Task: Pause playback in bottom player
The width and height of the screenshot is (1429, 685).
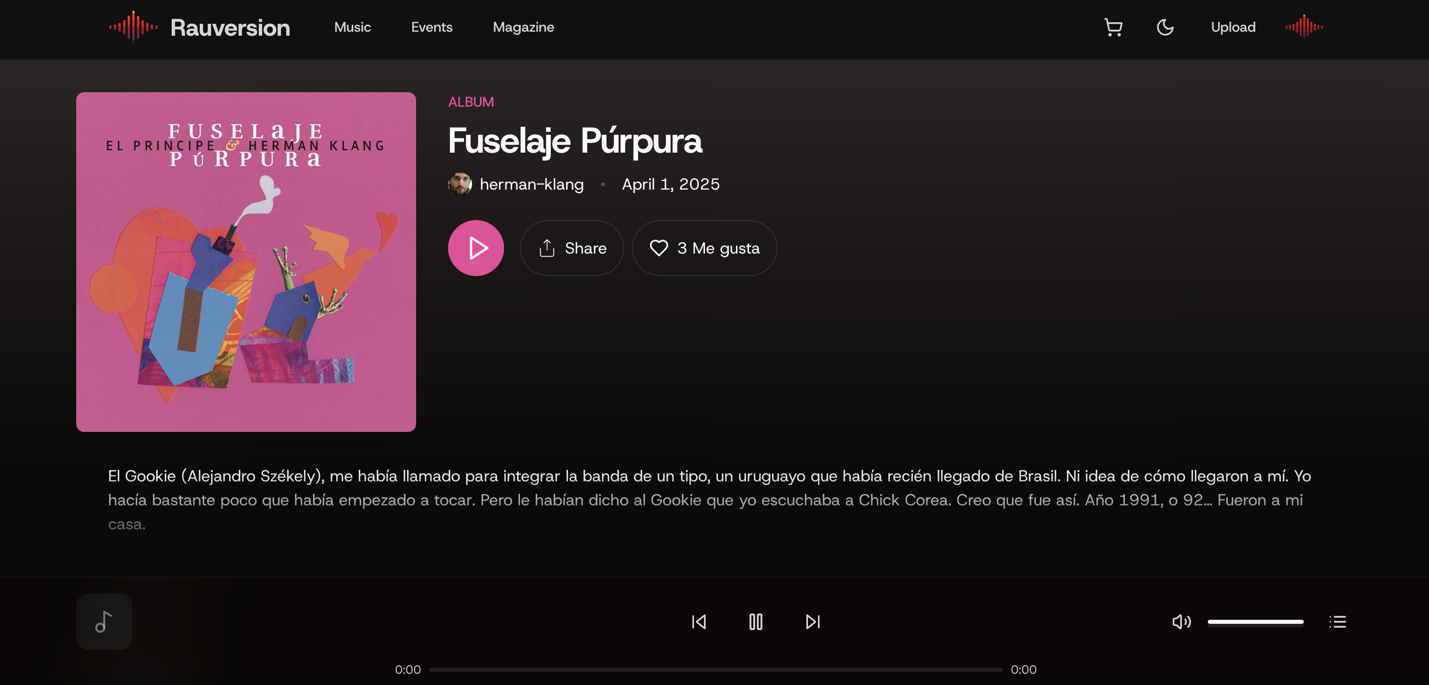Action: pyautogui.click(x=756, y=622)
